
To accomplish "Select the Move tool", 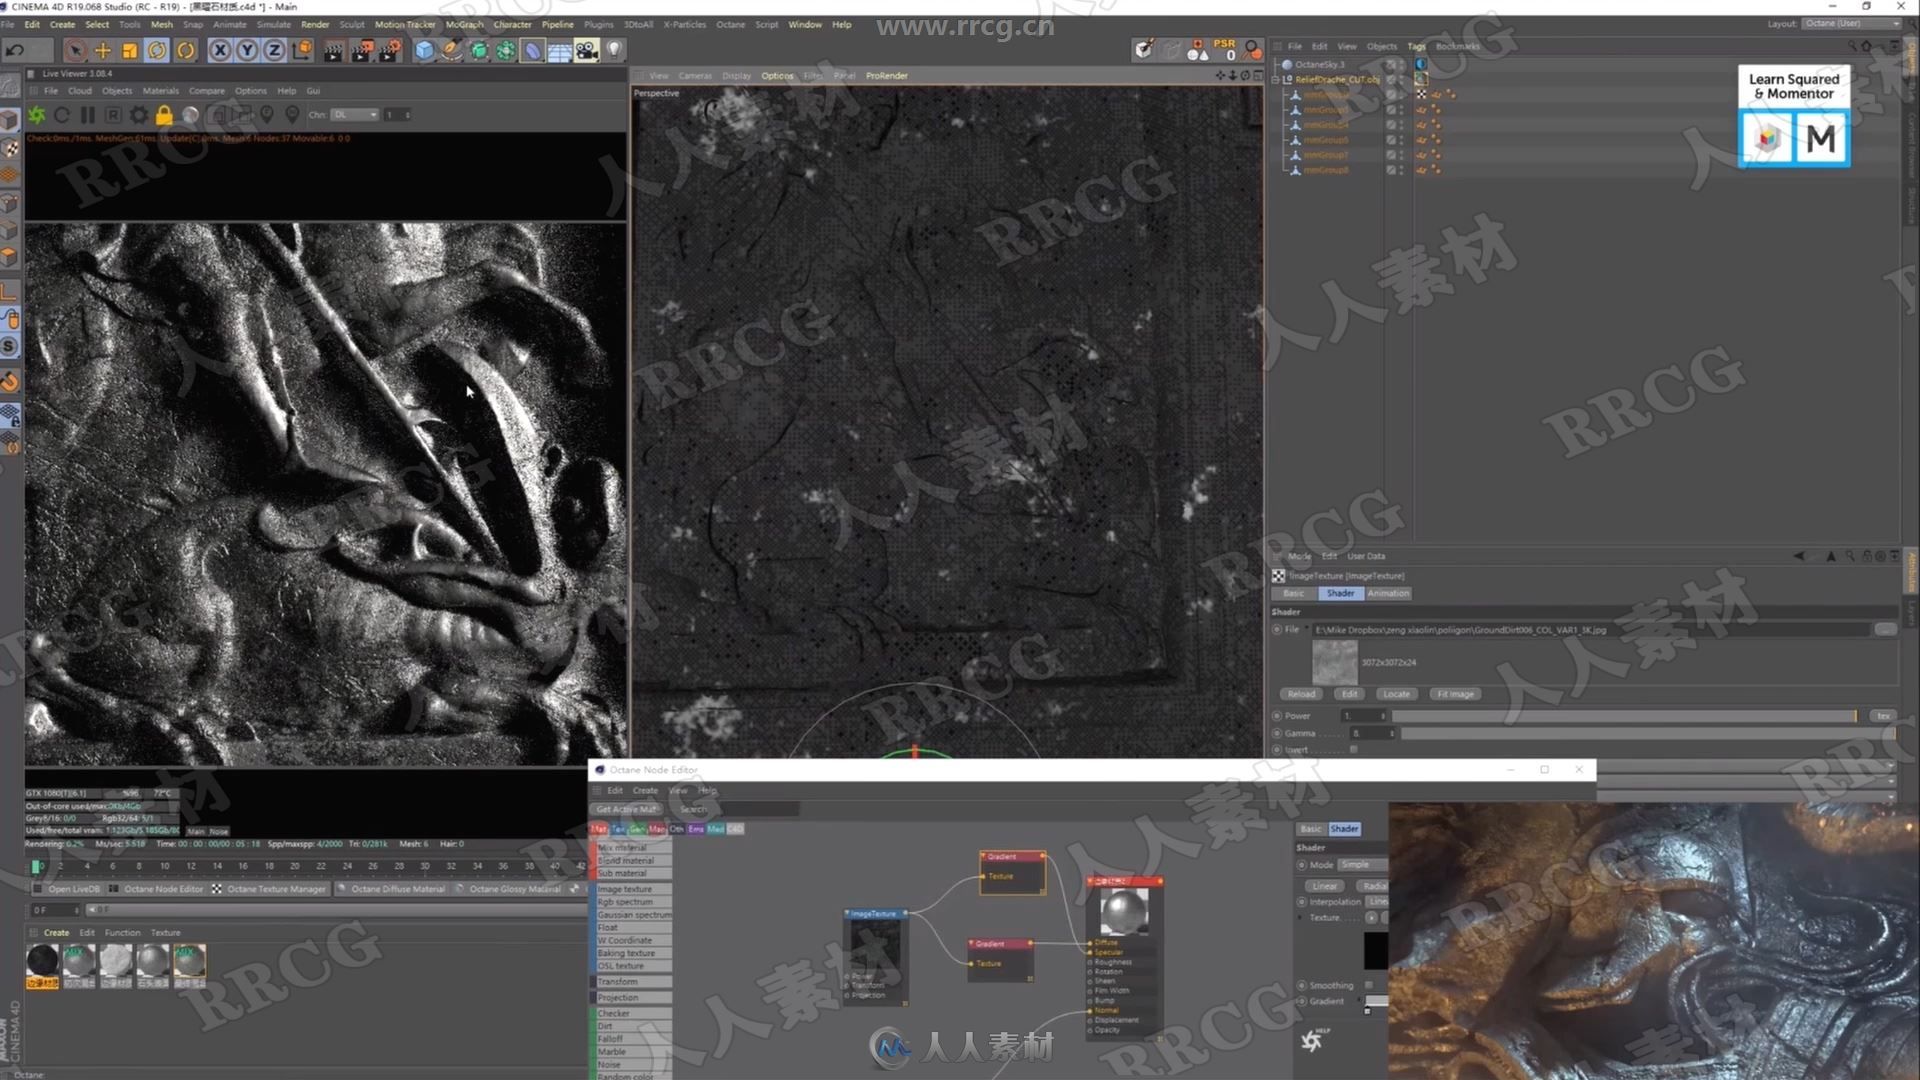I will (x=102, y=50).
